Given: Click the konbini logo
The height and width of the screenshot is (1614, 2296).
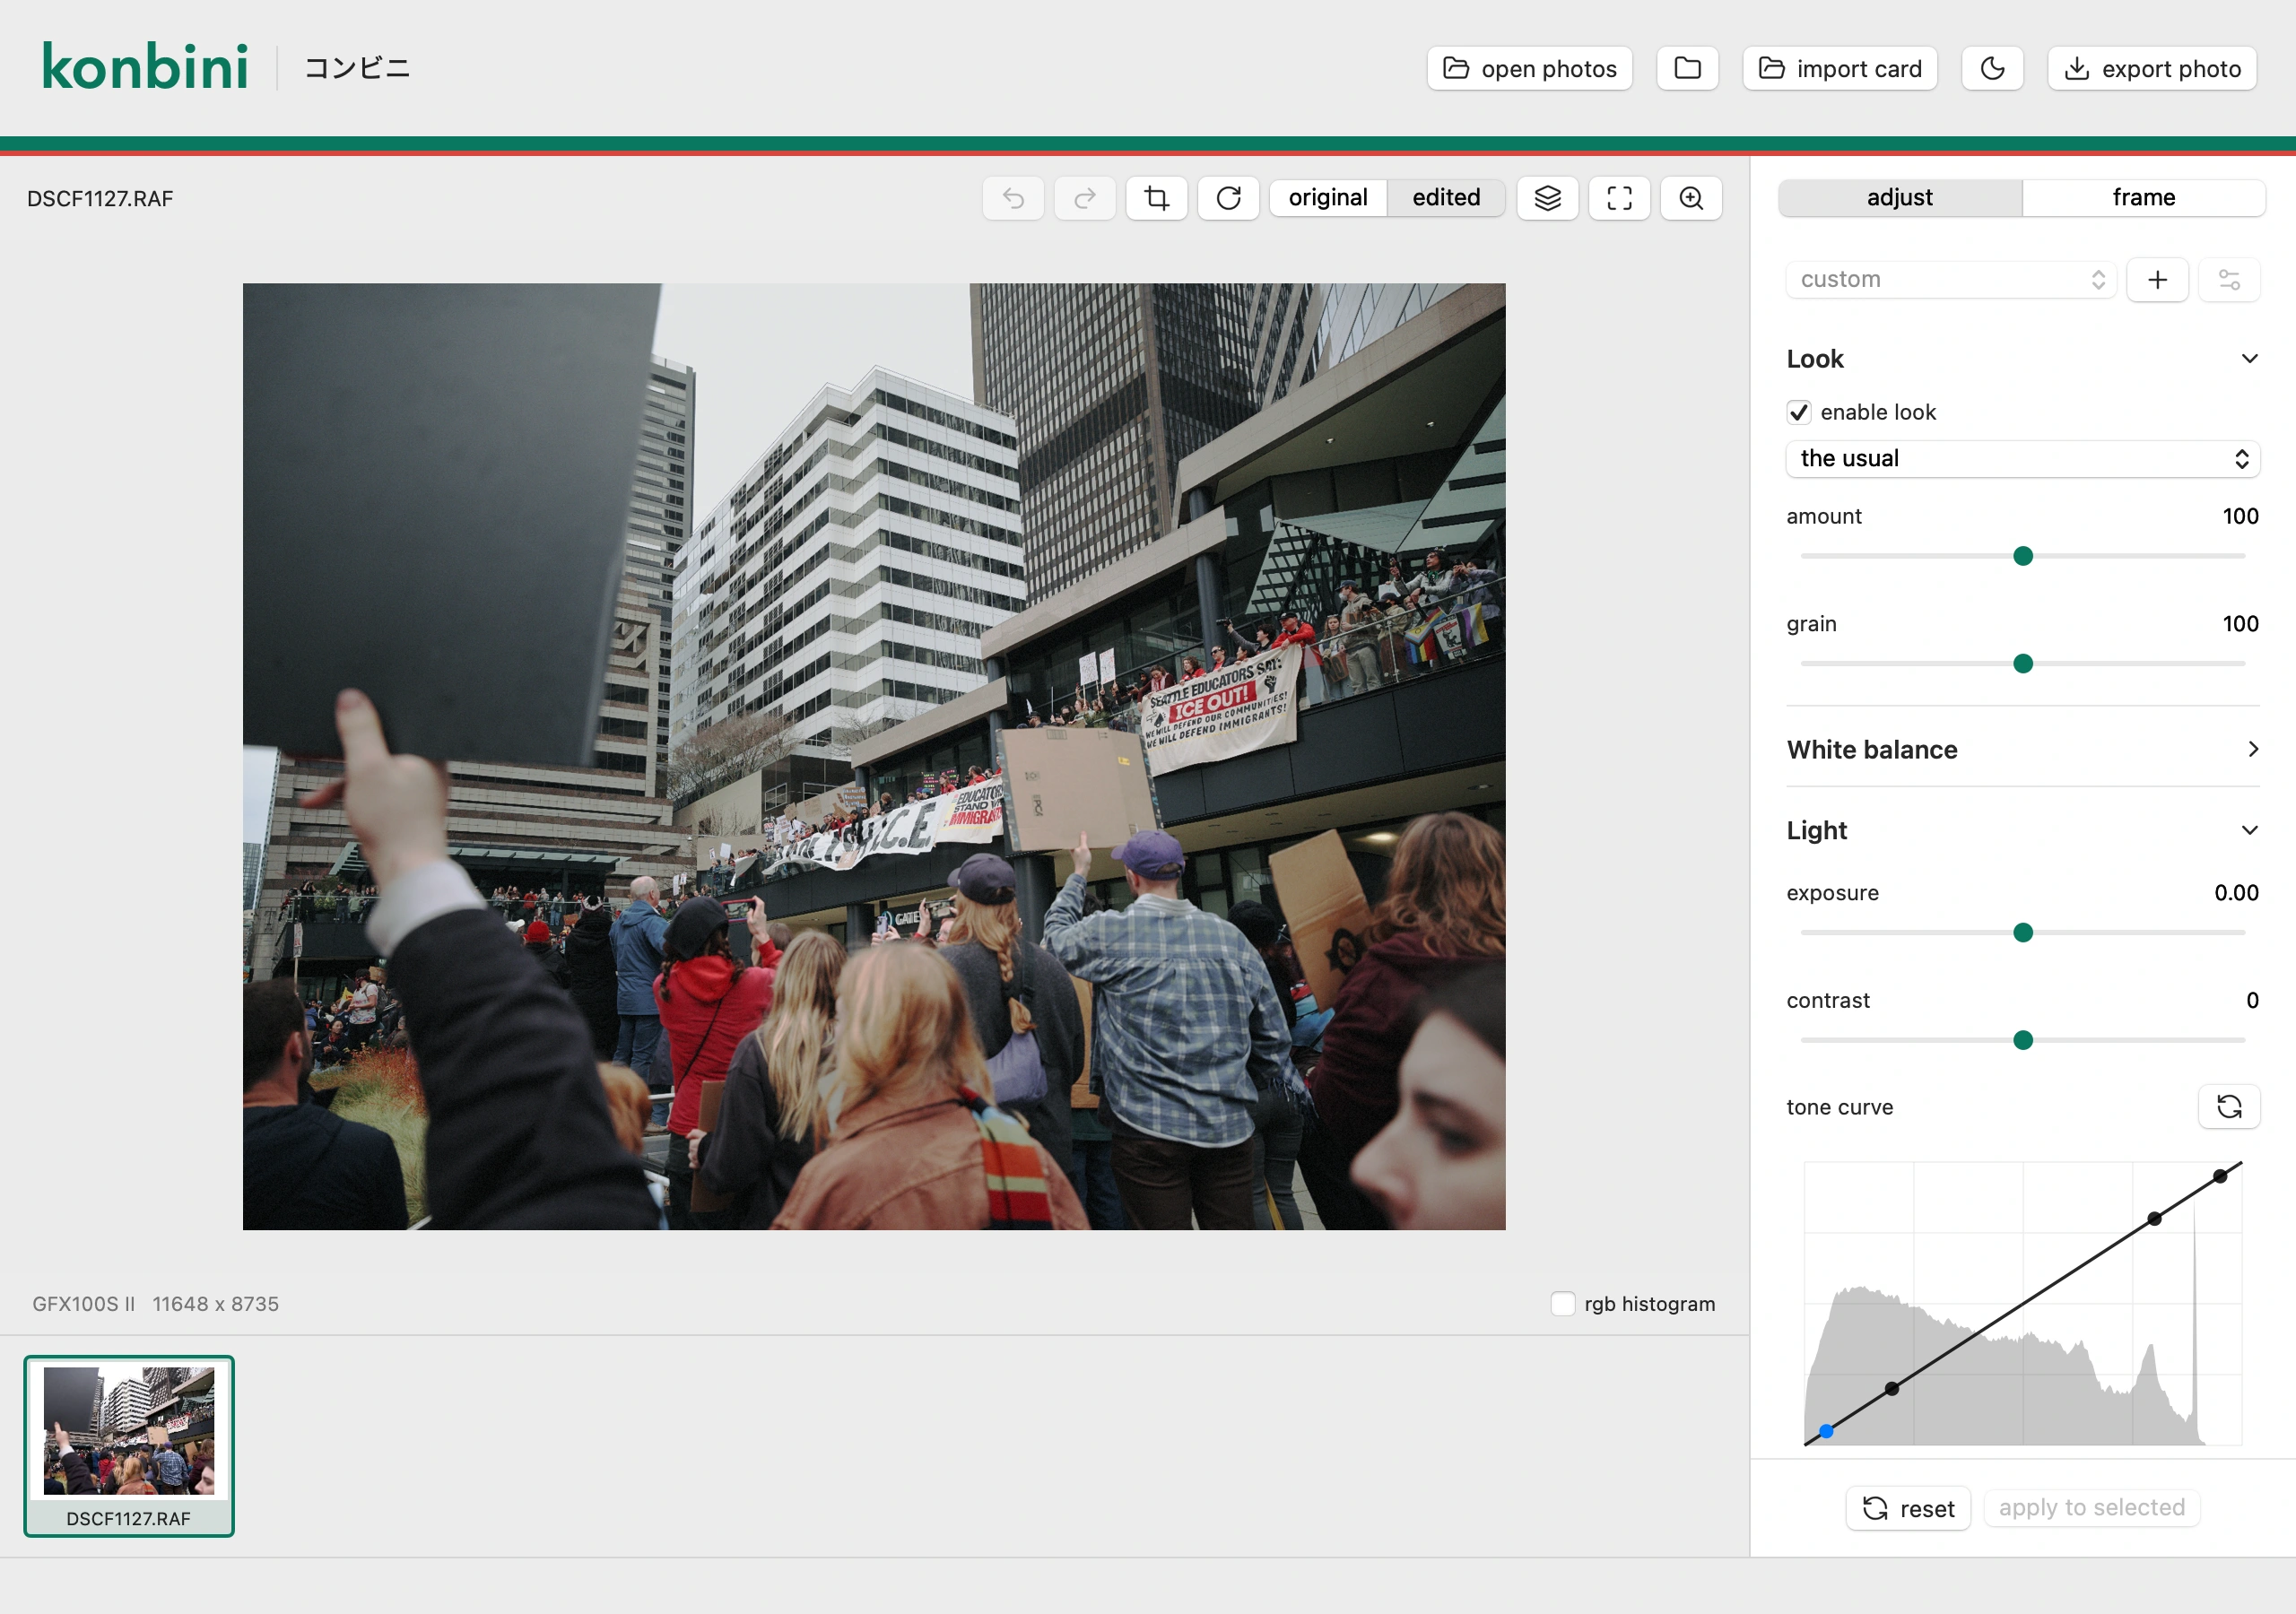Looking at the screenshot, I should pos(145,68).
